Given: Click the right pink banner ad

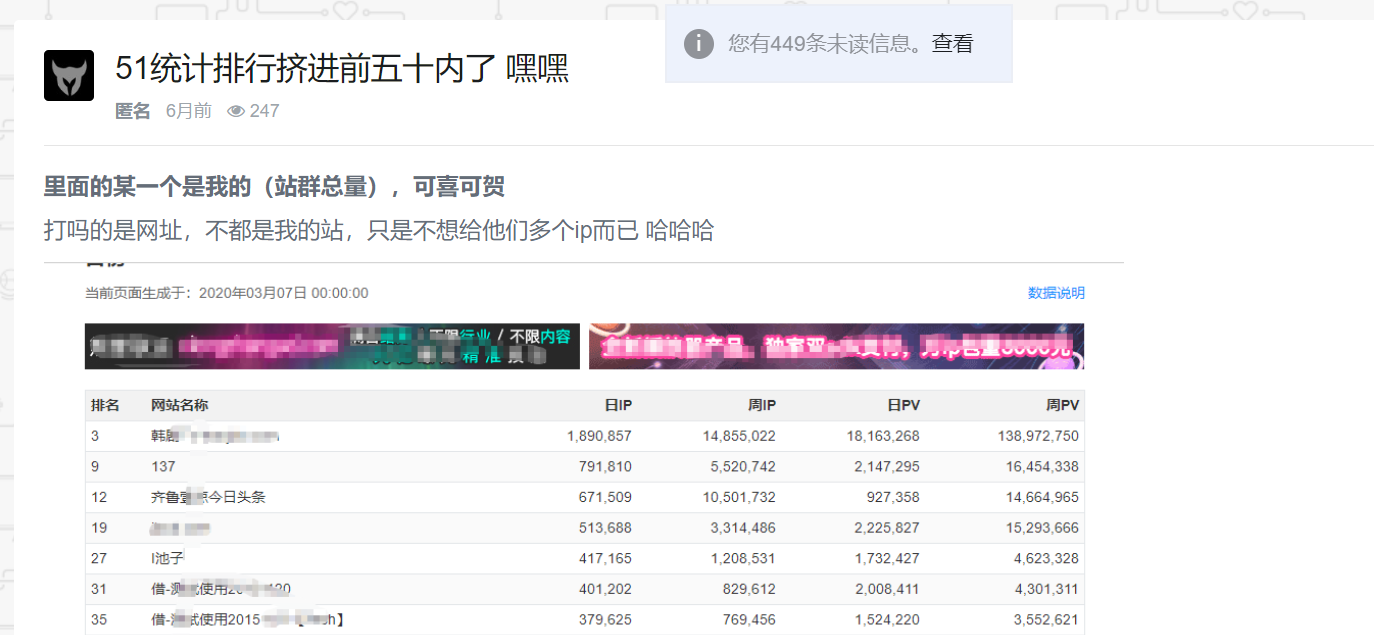Looking at the screenshot, I should click(837, 346).
